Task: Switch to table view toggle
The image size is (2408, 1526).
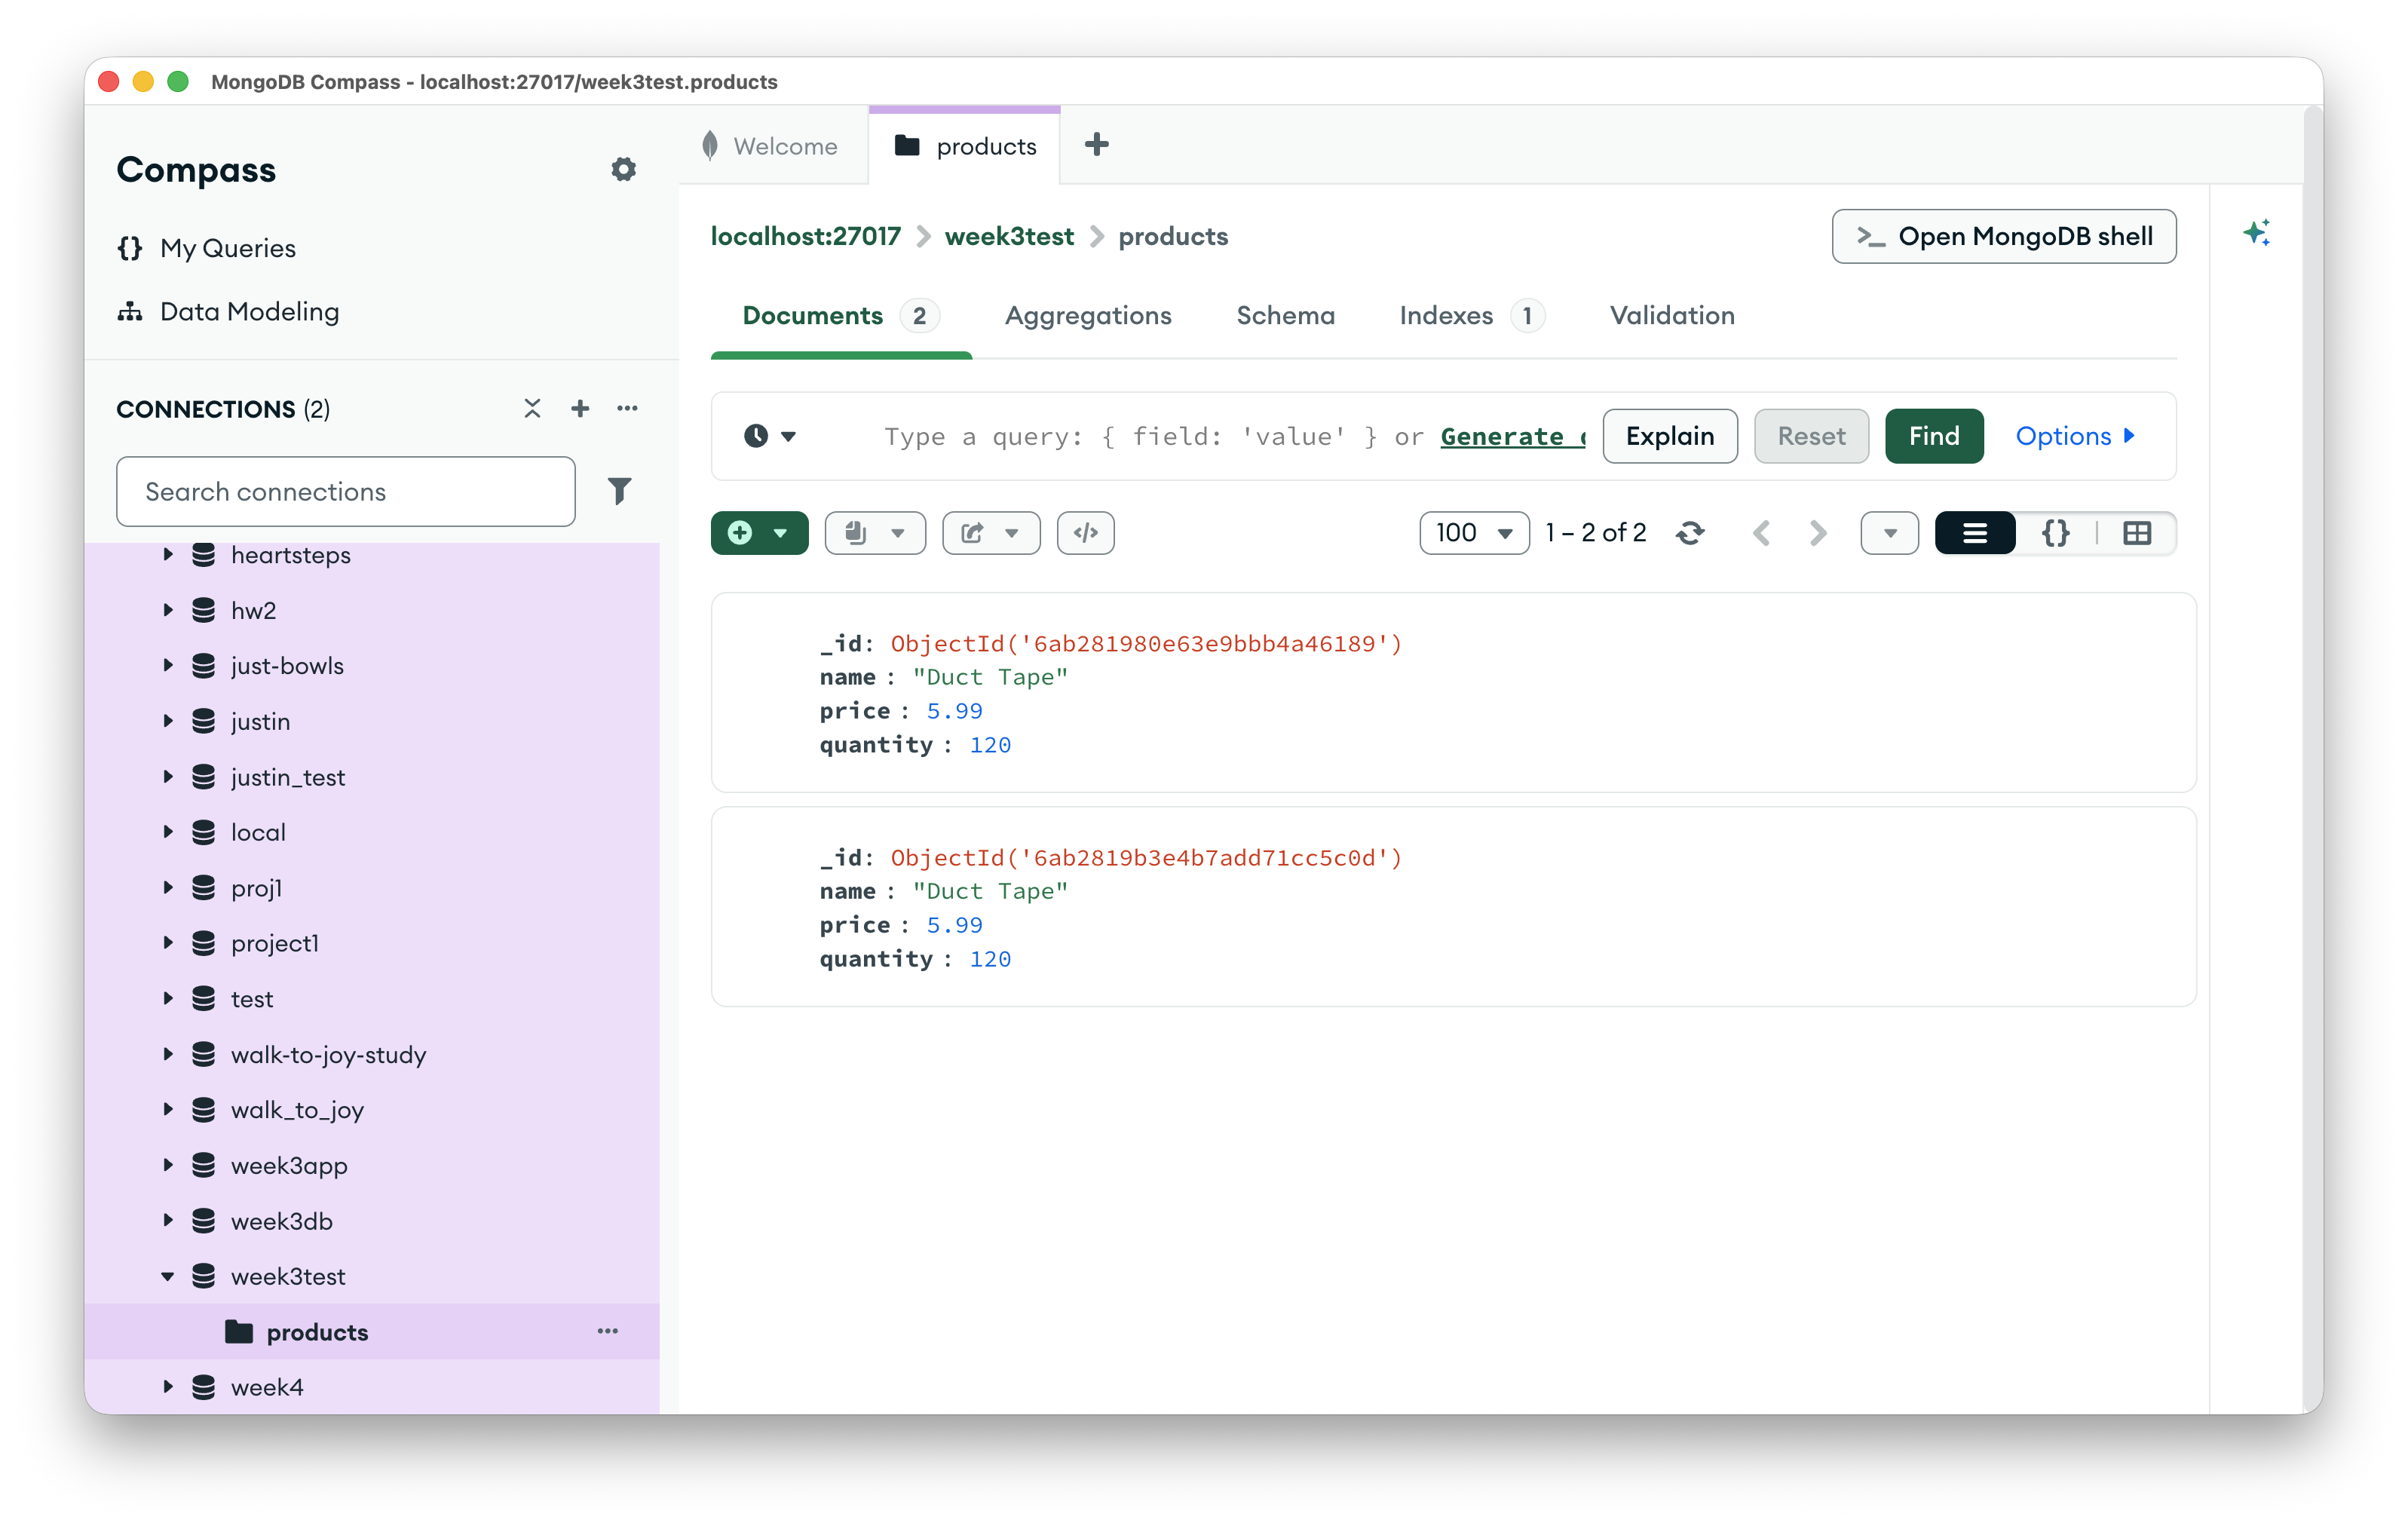Action: (2137, 533)
